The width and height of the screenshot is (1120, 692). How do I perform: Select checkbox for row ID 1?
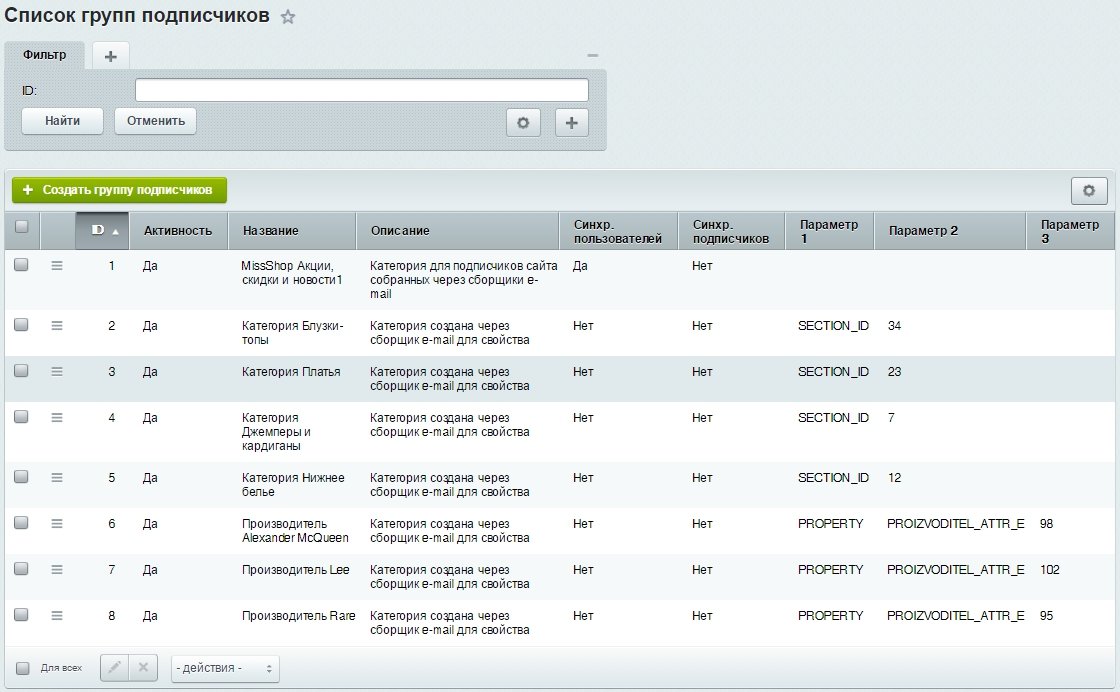(21, 264)
